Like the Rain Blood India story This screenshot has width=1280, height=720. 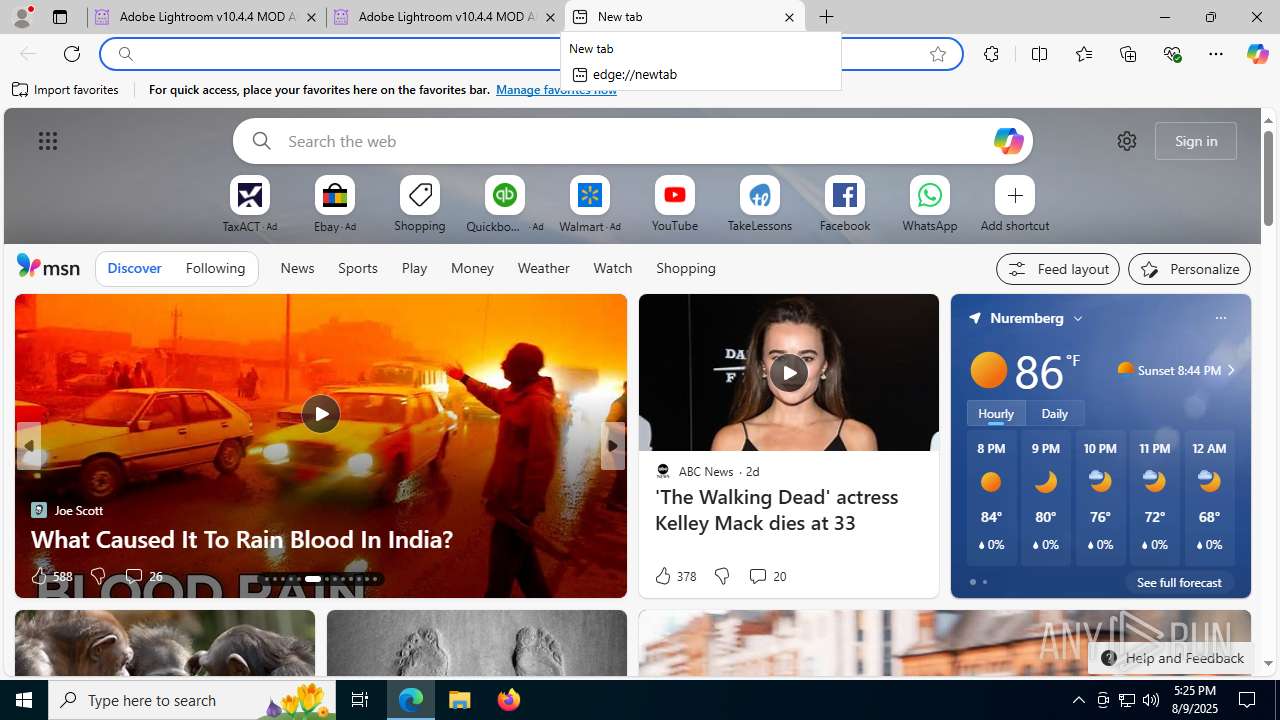[x=51, y=576]
